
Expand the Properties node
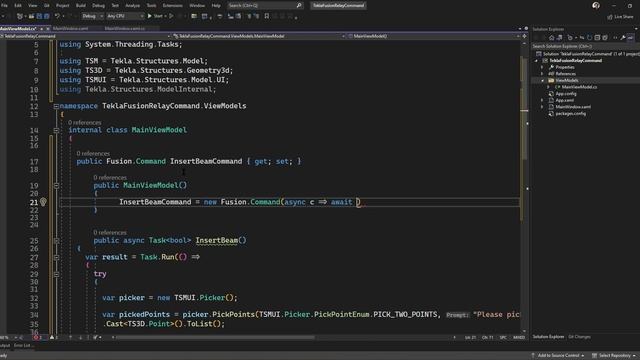(542, 67)
